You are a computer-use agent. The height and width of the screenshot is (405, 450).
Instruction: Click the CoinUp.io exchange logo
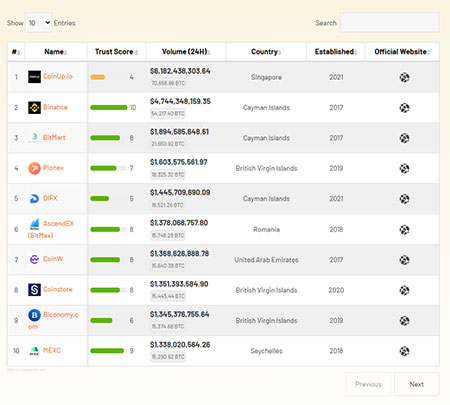(34, 77)
